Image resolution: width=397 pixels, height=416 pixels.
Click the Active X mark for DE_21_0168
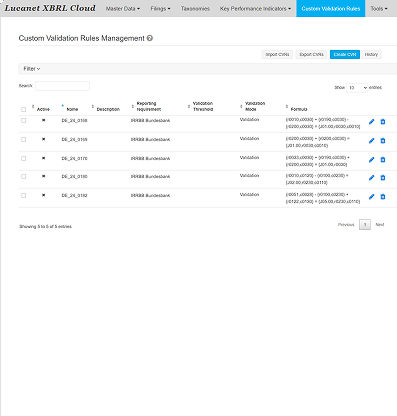pos(43,120)
